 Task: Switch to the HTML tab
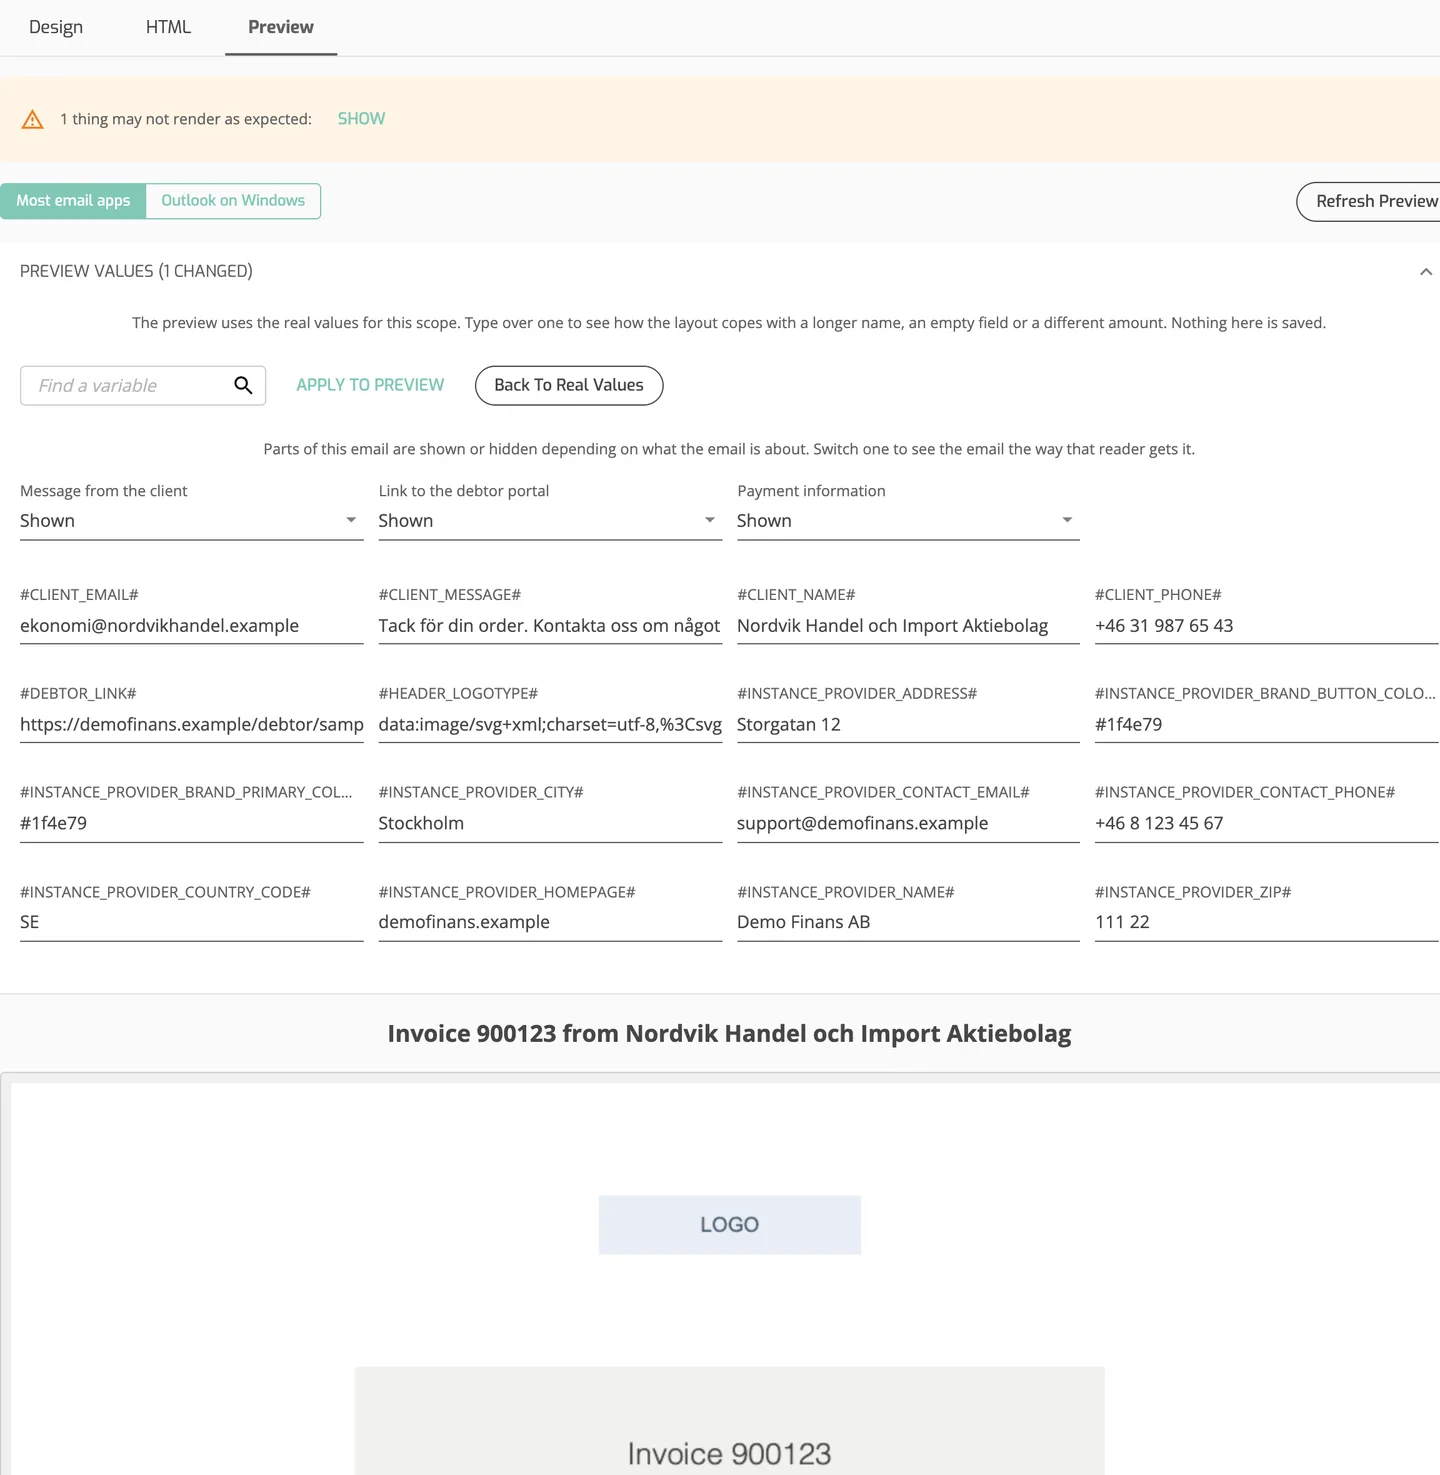click(x=168, y=27)
